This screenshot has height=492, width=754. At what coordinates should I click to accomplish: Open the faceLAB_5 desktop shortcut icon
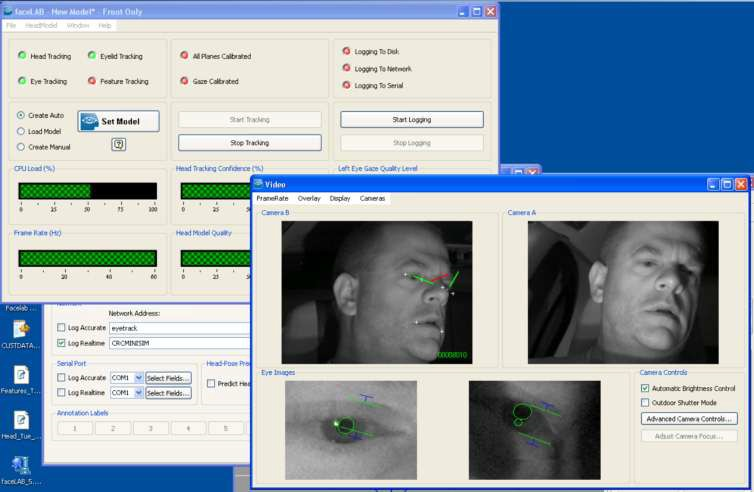point(21,466)
